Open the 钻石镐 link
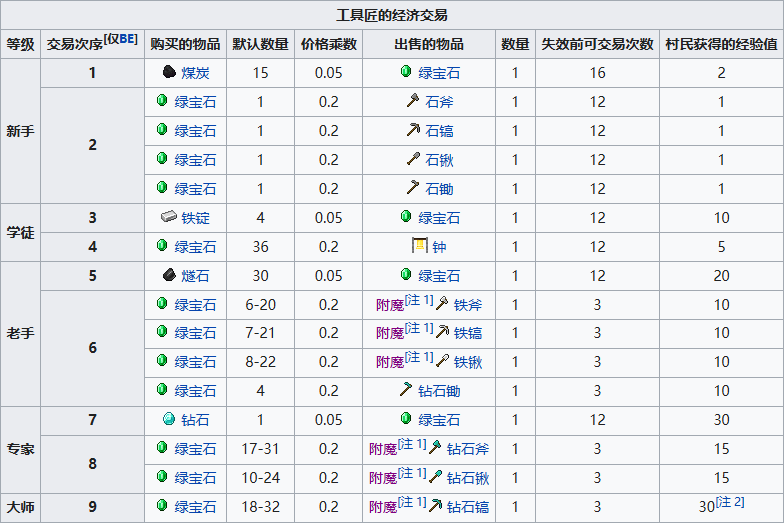 467,507
